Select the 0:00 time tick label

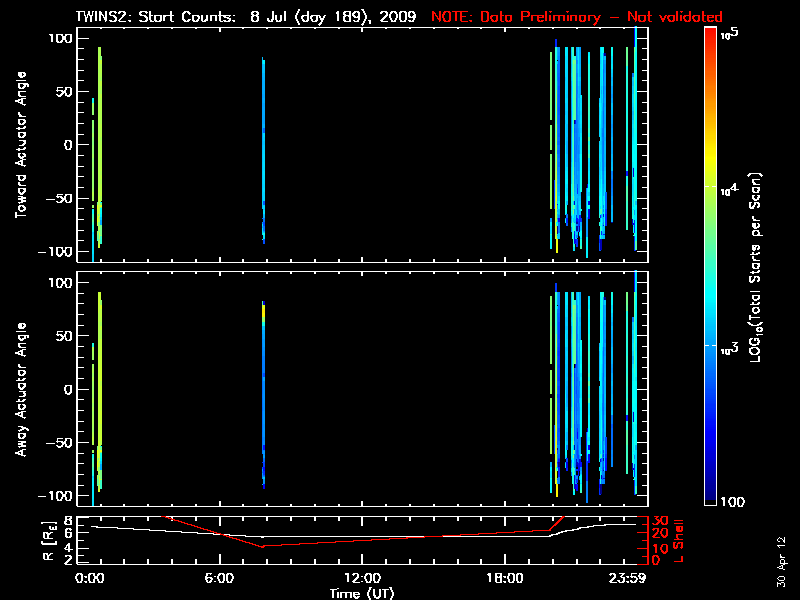pos(90,578)
